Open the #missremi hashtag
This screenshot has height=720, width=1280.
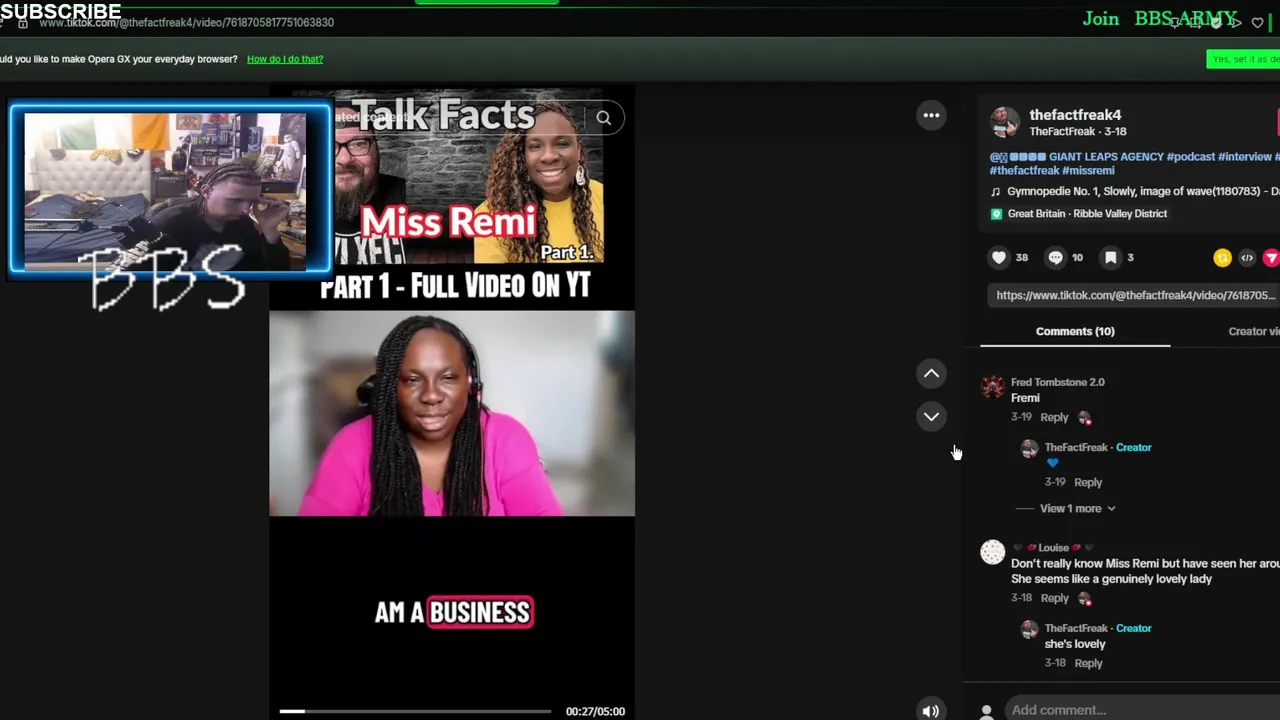1088,171
